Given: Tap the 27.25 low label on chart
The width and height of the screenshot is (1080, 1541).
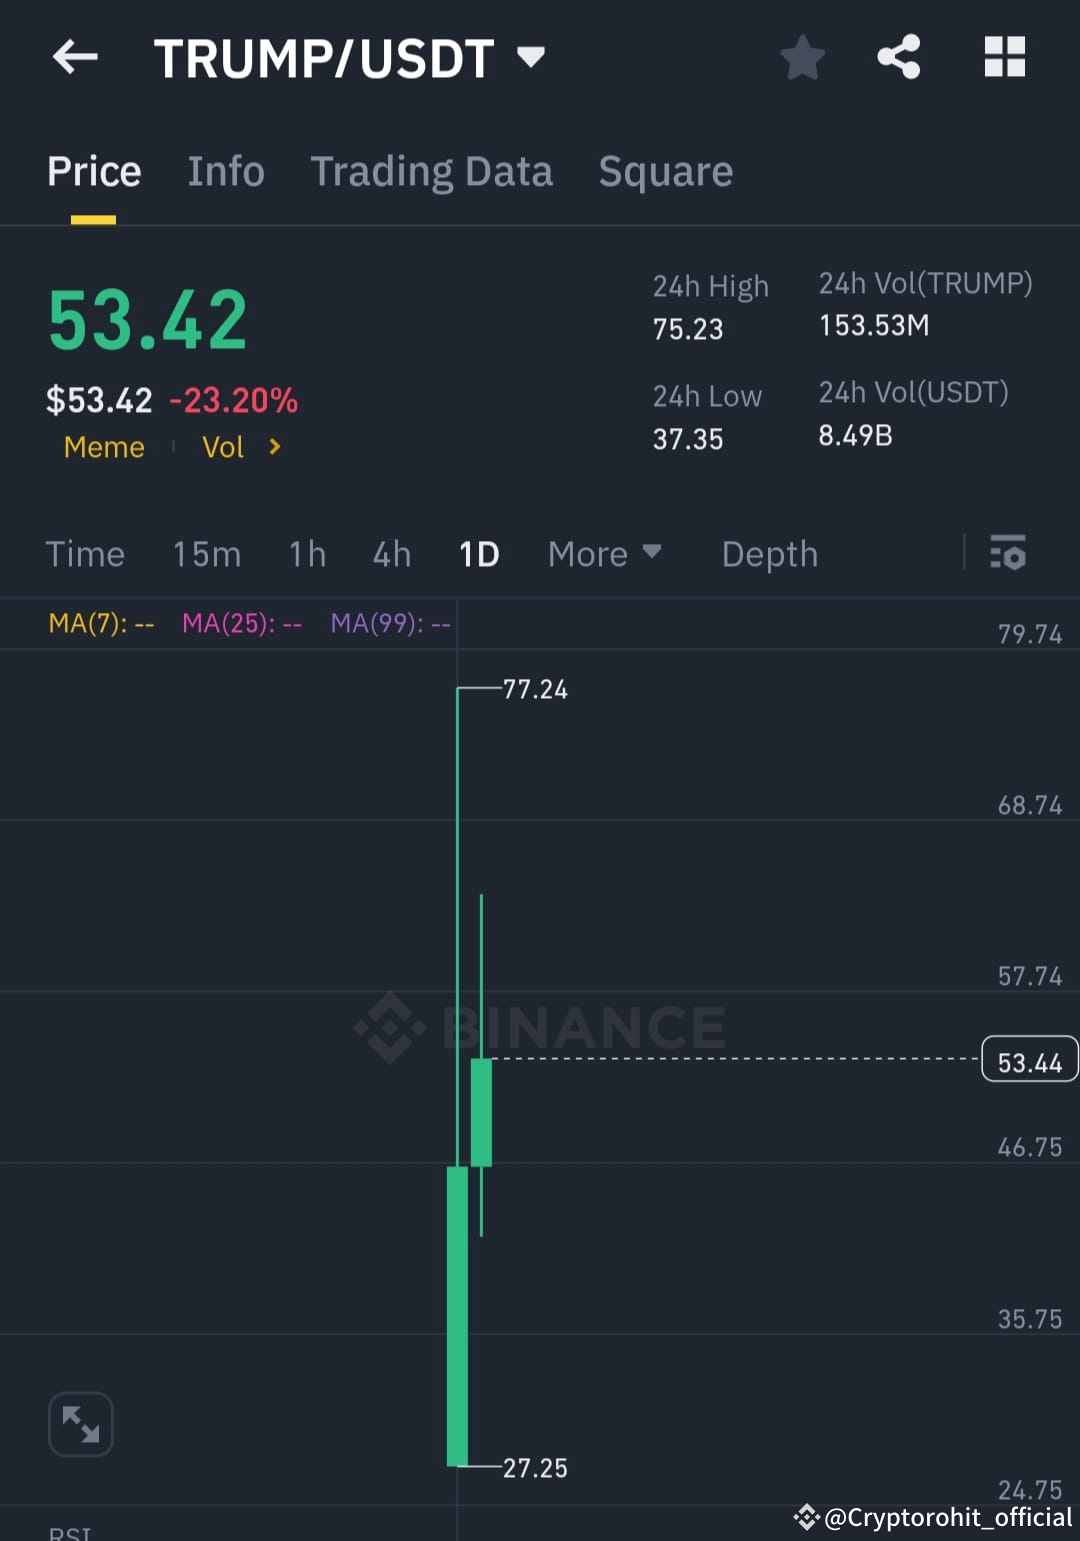Looking at the screenshot, I should coord(535,1469).
